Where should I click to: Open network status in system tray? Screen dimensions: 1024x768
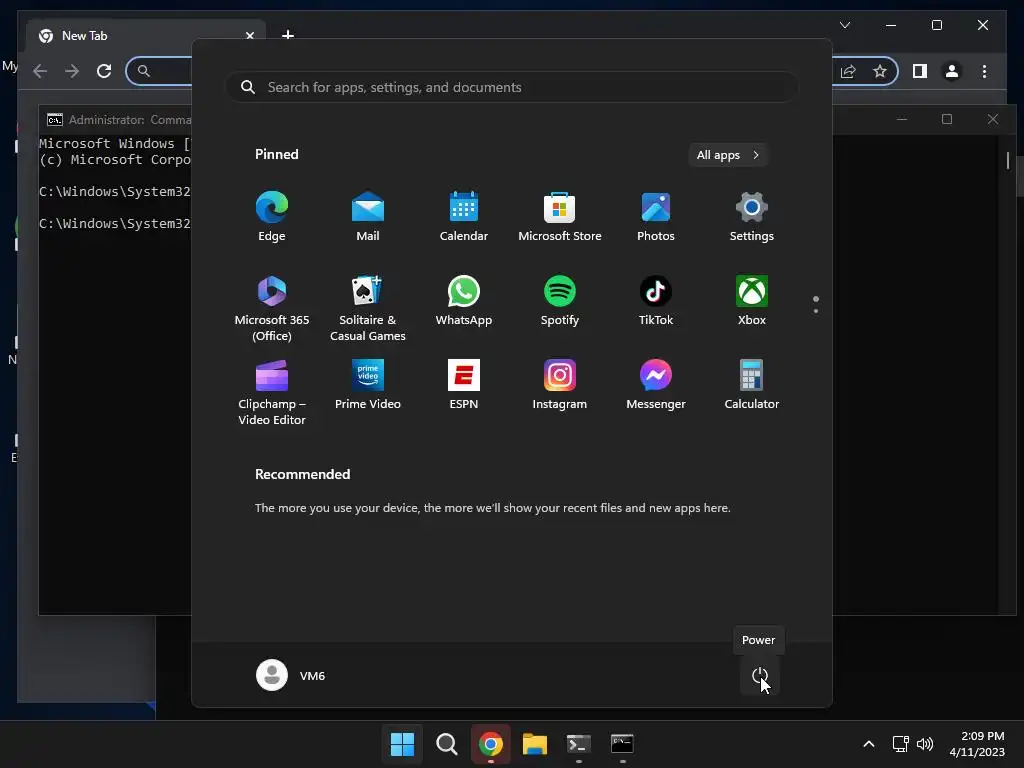click(x=901, y=744)
